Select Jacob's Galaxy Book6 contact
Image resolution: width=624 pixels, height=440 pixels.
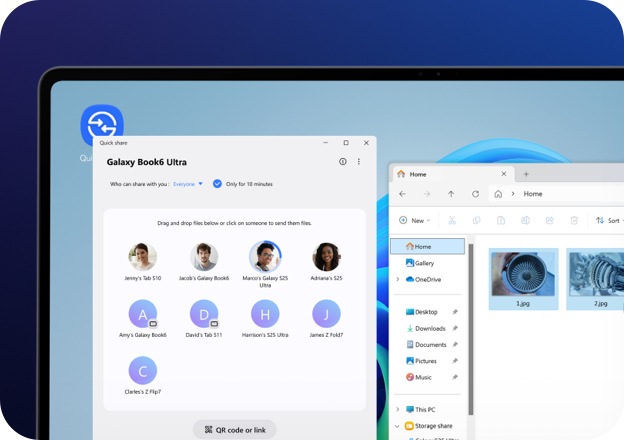click(x=204, y=261)
